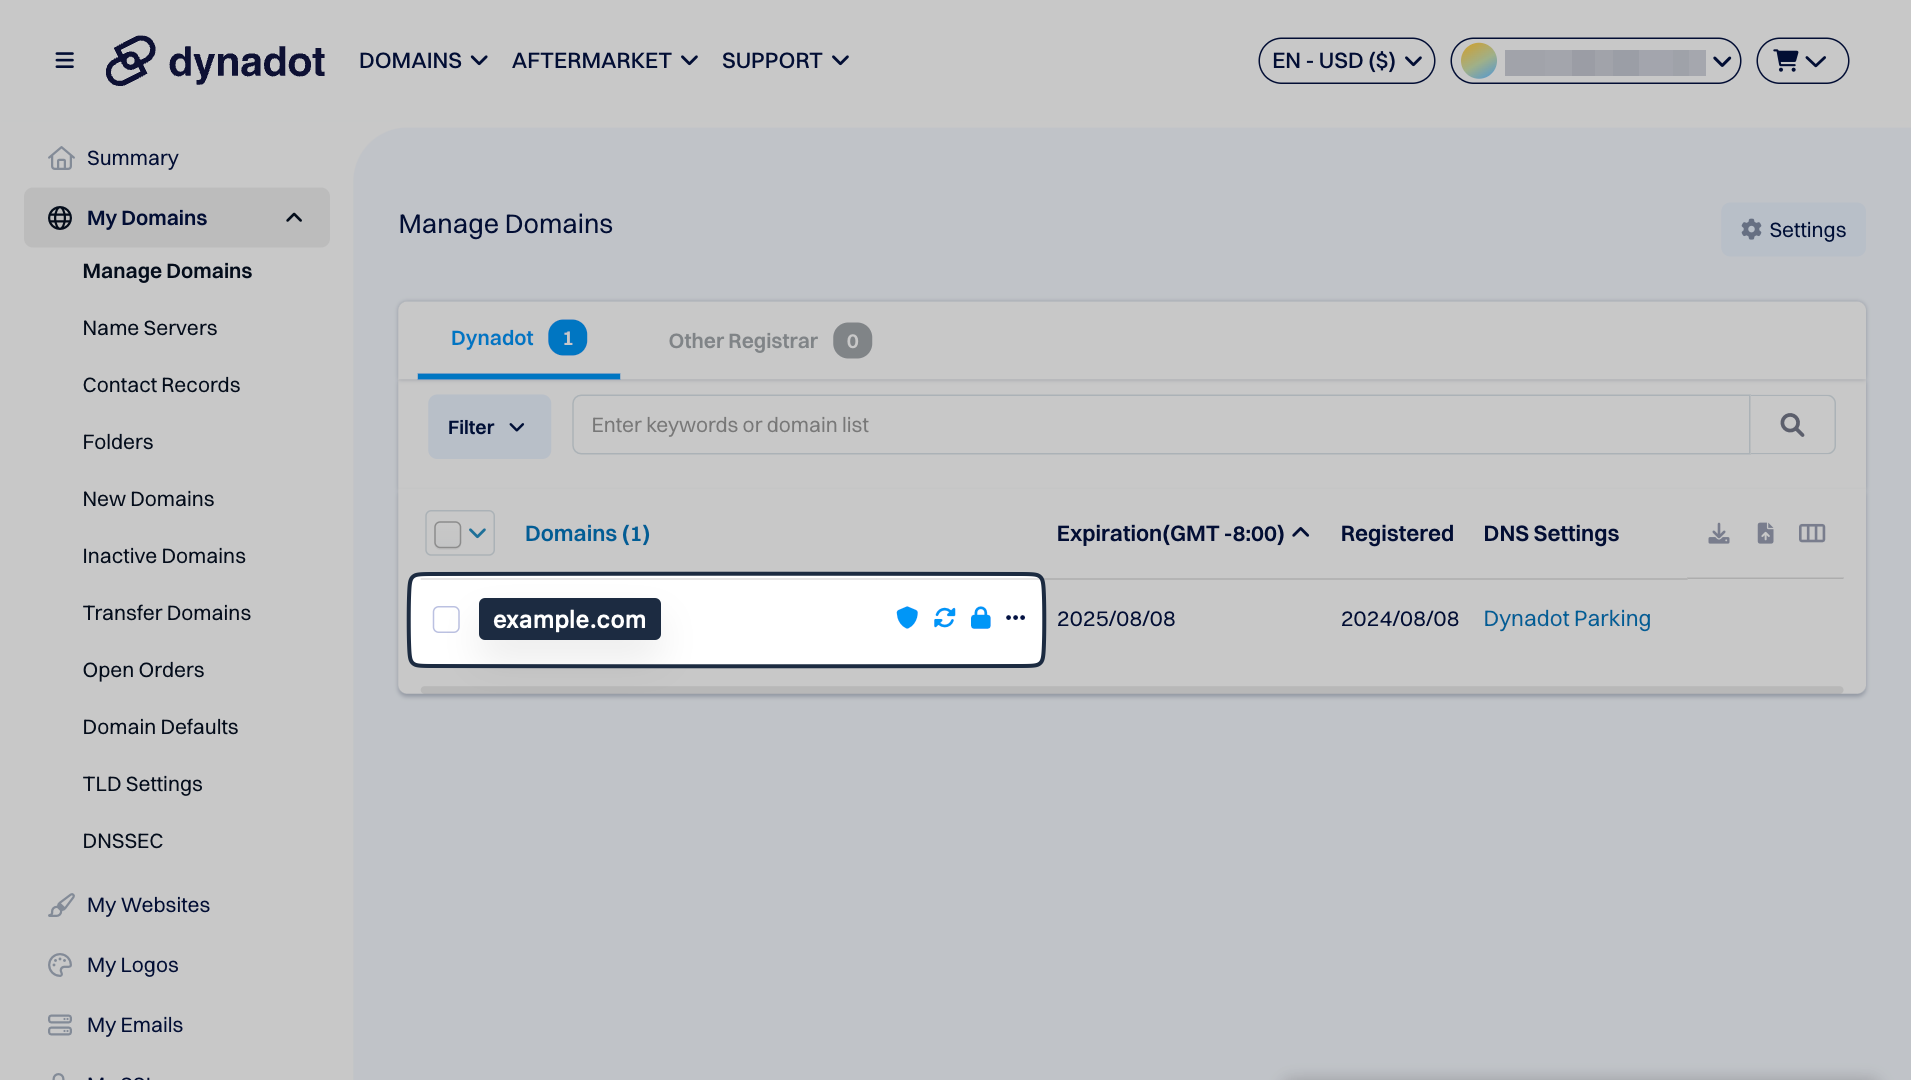Click the horizontal scrollbar under the table
The image size is (1911, 1080).
1131,690
